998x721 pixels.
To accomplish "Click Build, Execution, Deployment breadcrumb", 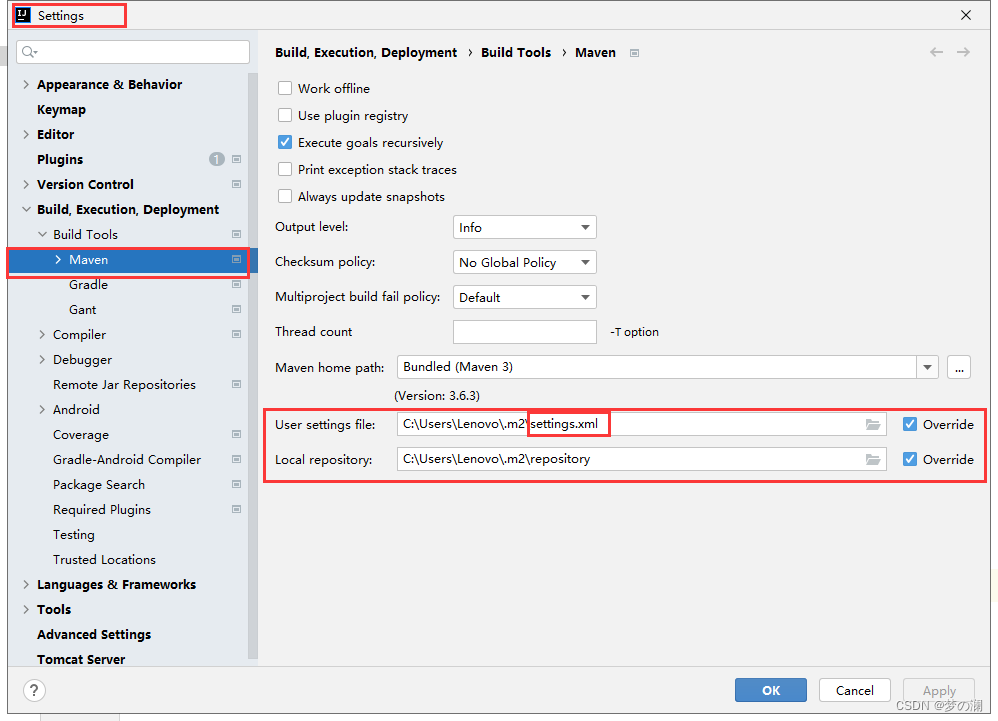I will (366, 52).
